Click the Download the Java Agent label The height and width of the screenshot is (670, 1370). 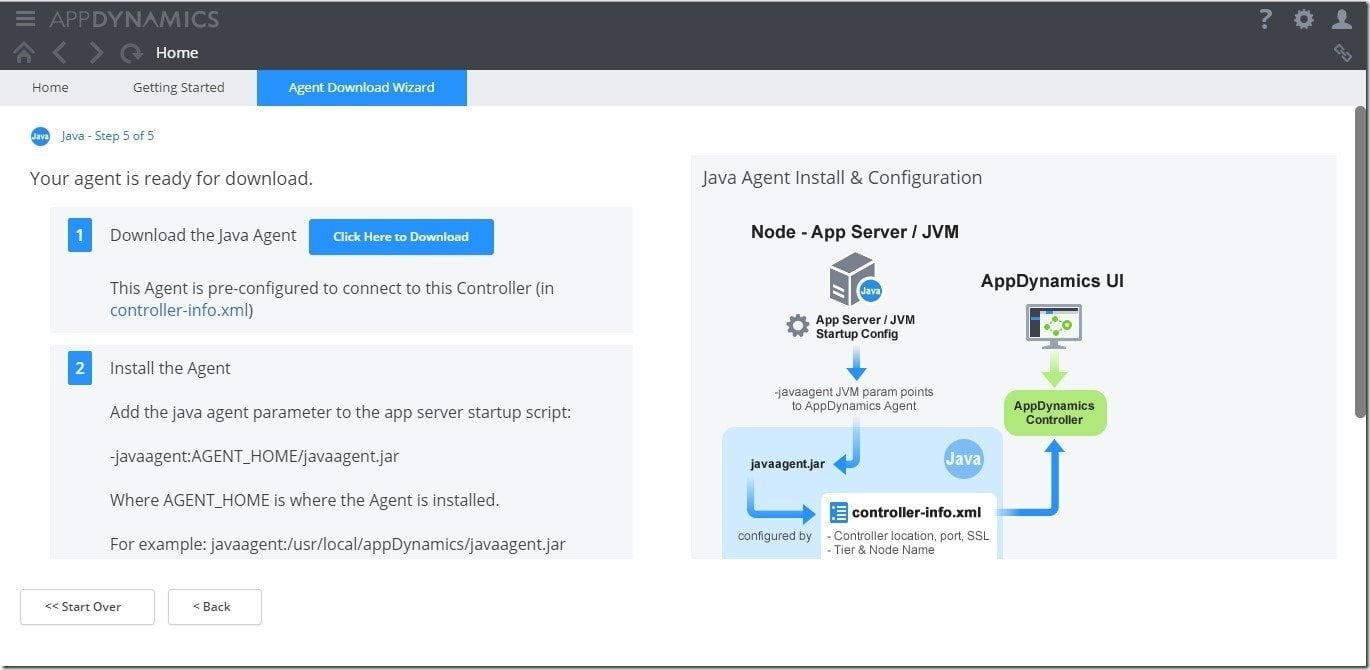point(203,236)
